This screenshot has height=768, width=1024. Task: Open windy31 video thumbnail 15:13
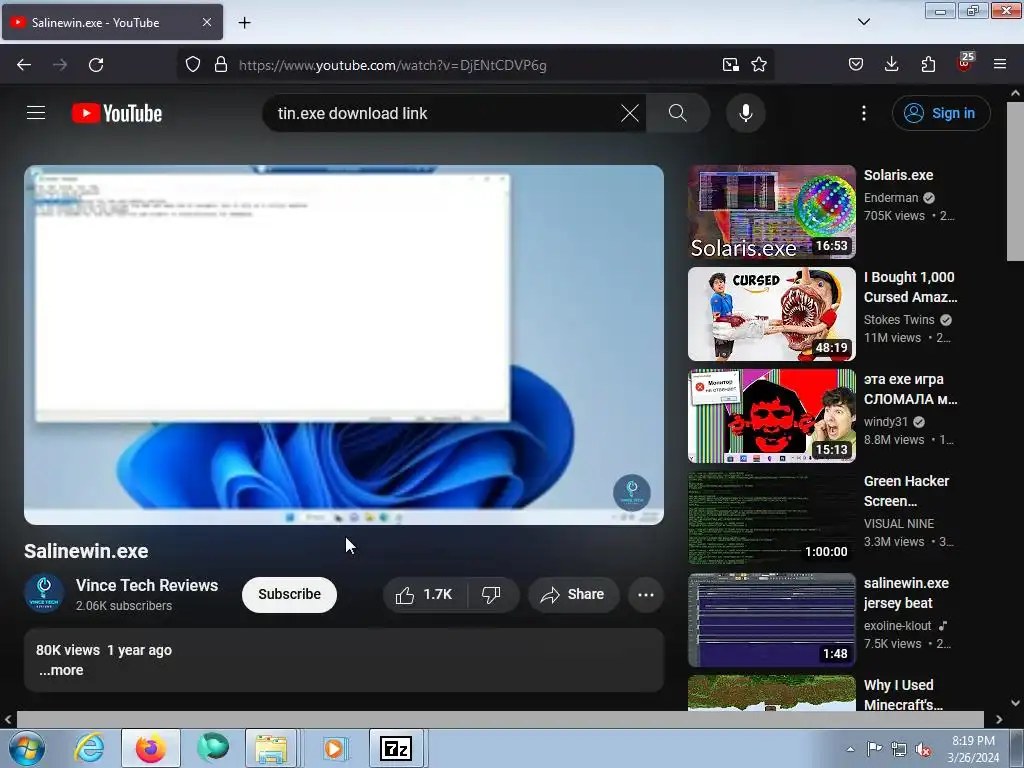772,416
